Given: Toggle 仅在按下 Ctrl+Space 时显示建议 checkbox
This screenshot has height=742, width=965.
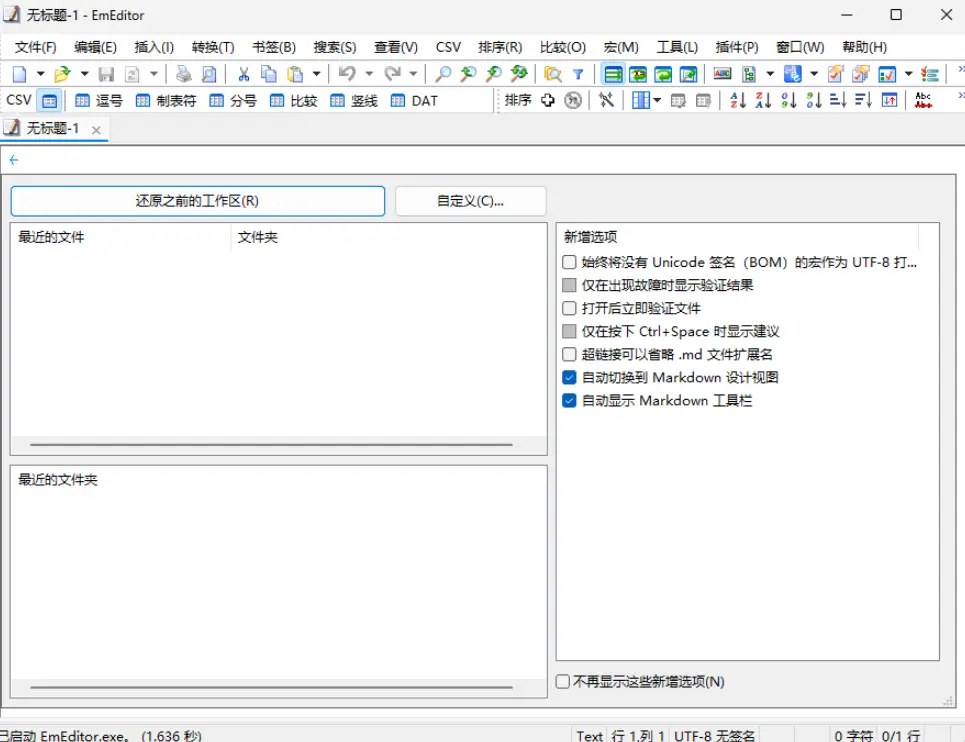Looking at the screenshot, I should pyautogui.click(x=569, y=332).
